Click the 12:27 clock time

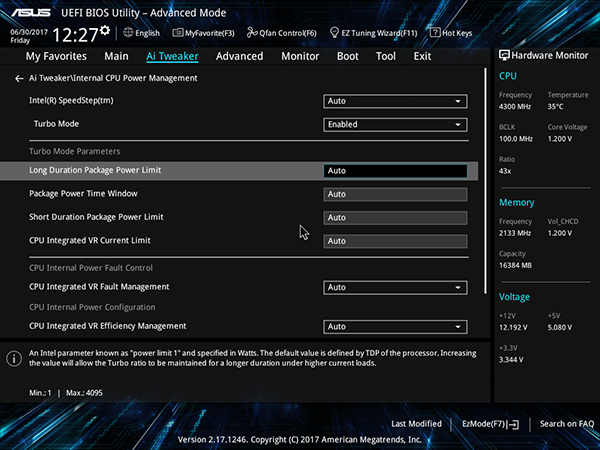point(75,35)
